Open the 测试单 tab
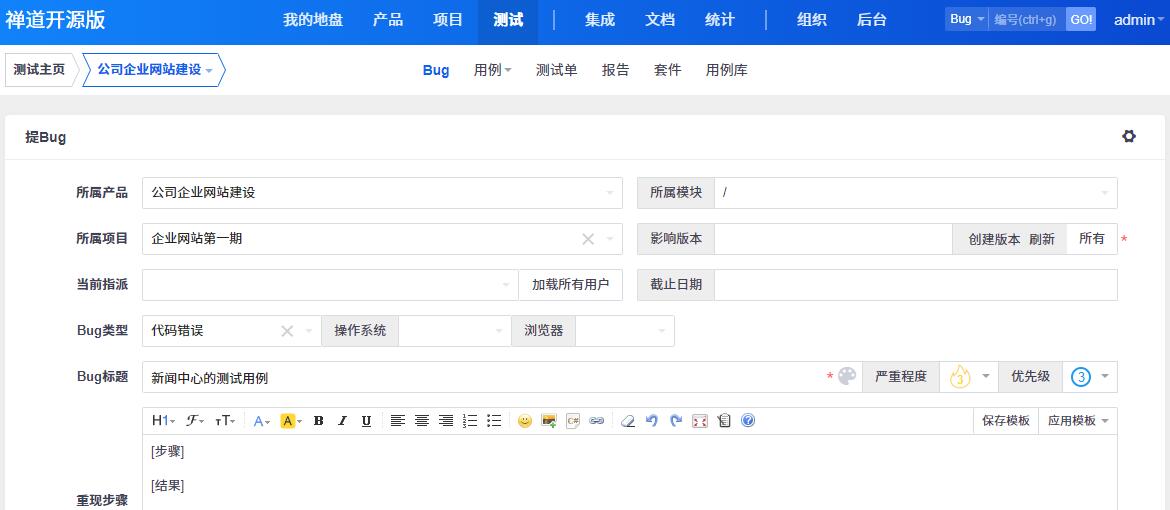The image size is (1170, 510). pyautogui.click(x=556, y=70)
